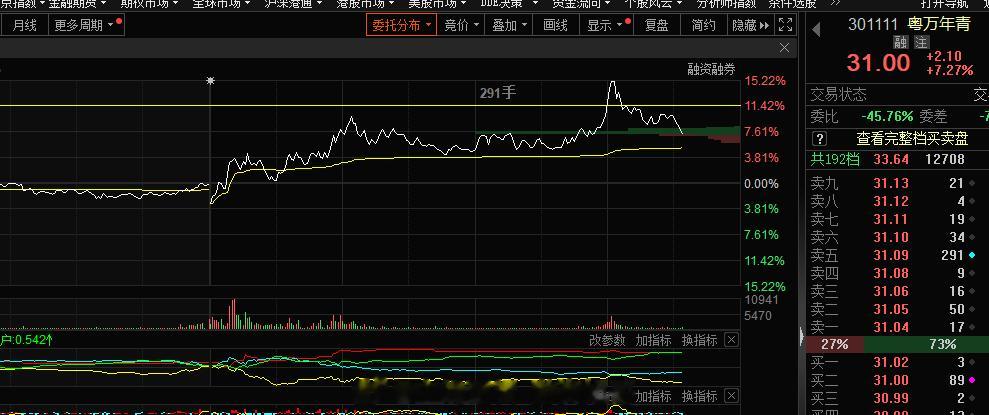Click the 27% sell ratio bar
The width and height of the screenshot is (989, 415).
click(x=834, y=345)
